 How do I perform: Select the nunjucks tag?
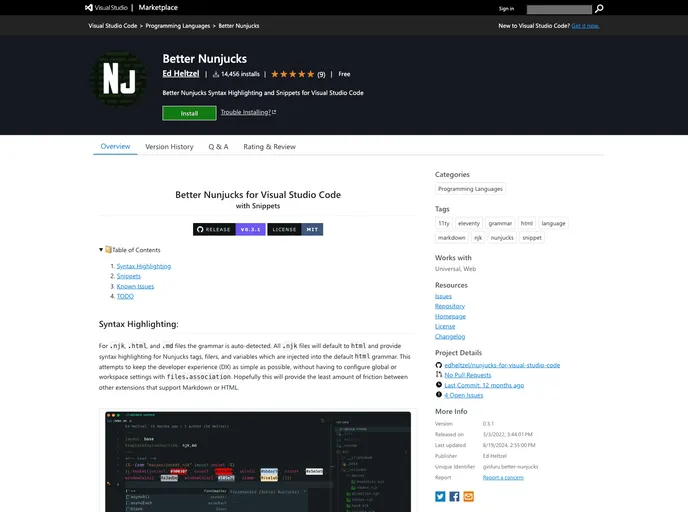point(502,238)
